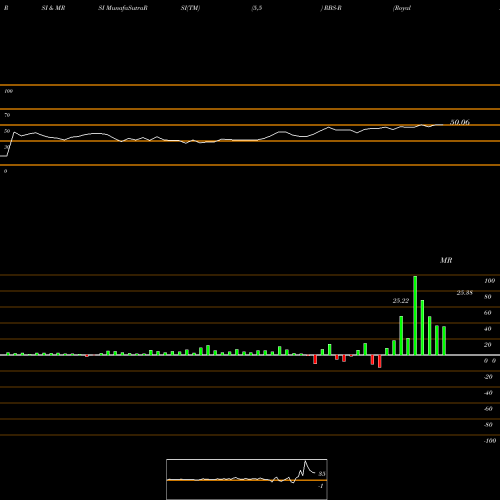500x500 pixels.
Task: Click the tallest green MR histogram bar
Action: [x=415, y=315]
